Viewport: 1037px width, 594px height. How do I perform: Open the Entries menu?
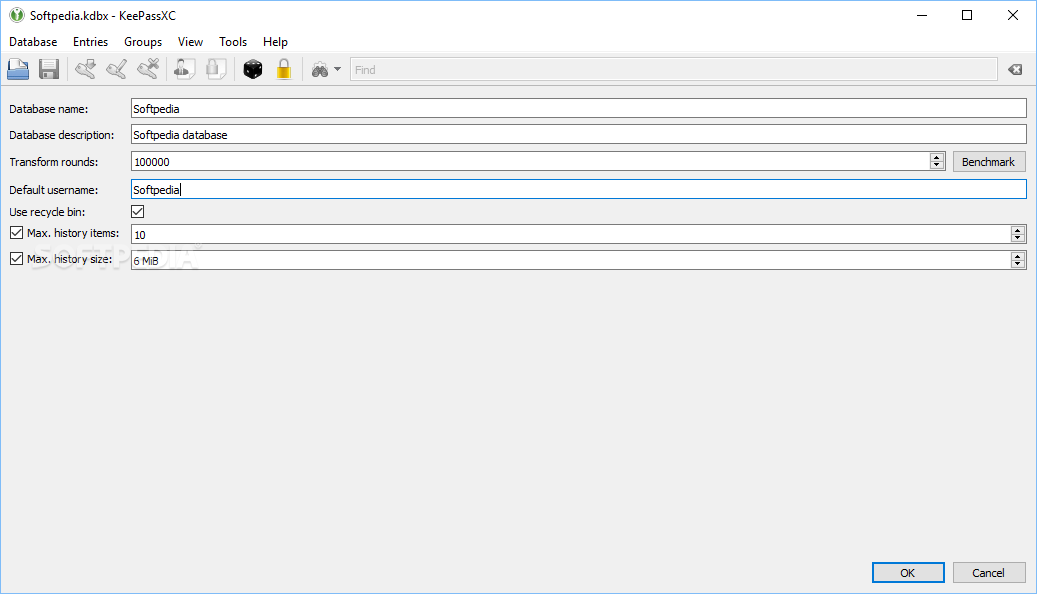click(91, 42)
